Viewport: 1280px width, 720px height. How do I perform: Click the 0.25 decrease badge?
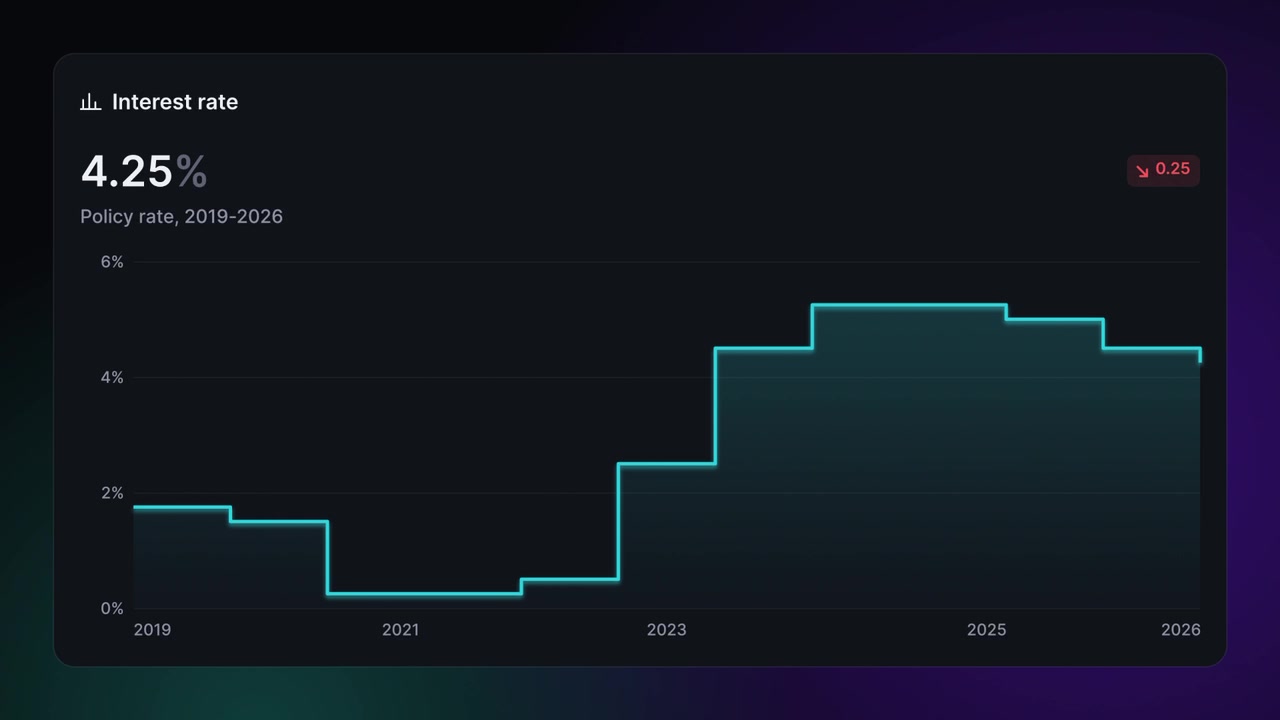[1163, 170]
